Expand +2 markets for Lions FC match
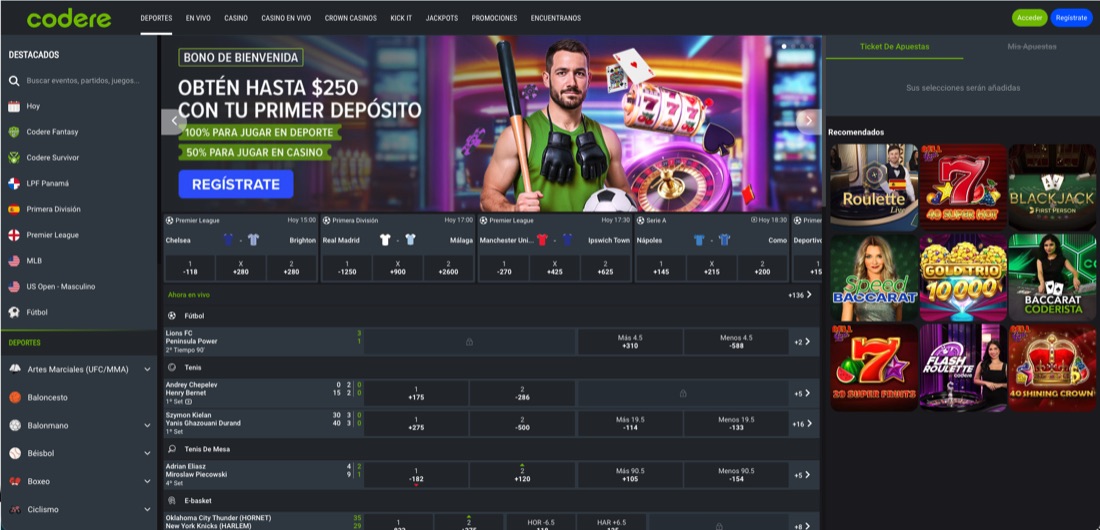 (803, 342)
